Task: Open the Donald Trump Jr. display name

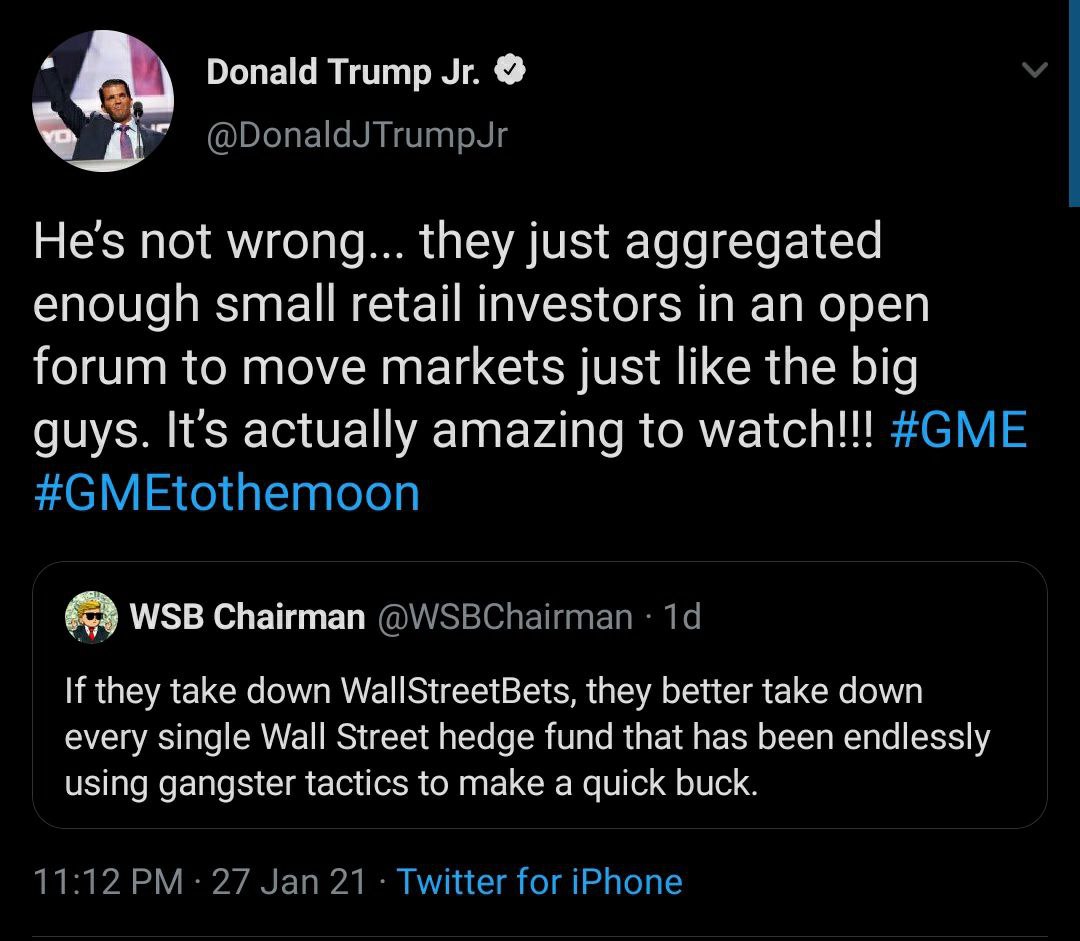Action: pos(346,73)
